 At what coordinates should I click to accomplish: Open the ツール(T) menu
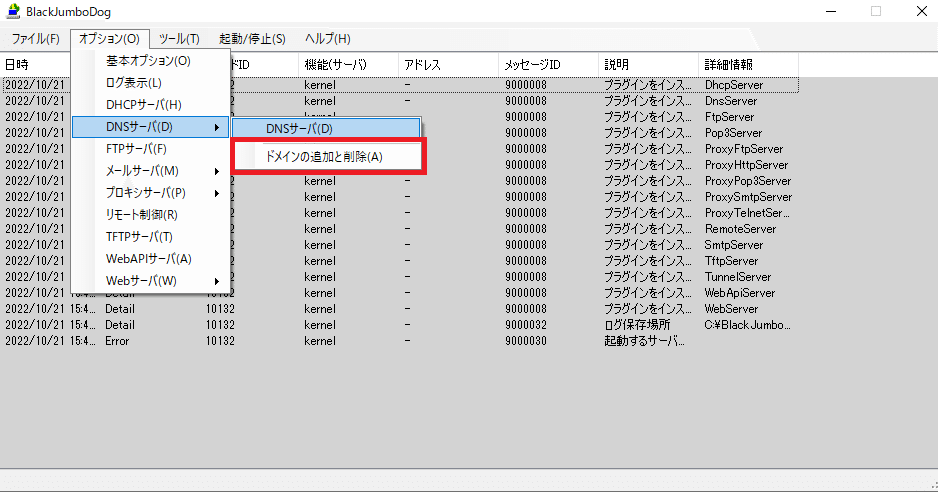tap(179, 39)
